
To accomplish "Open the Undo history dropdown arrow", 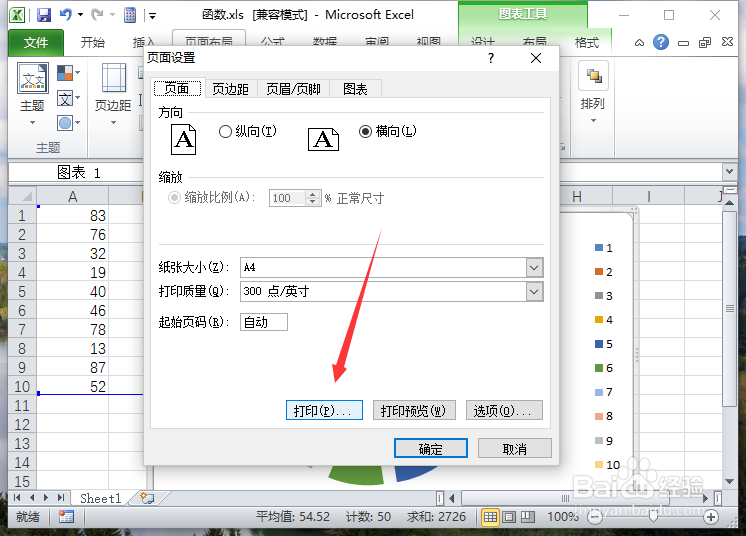I will (80, 15).
